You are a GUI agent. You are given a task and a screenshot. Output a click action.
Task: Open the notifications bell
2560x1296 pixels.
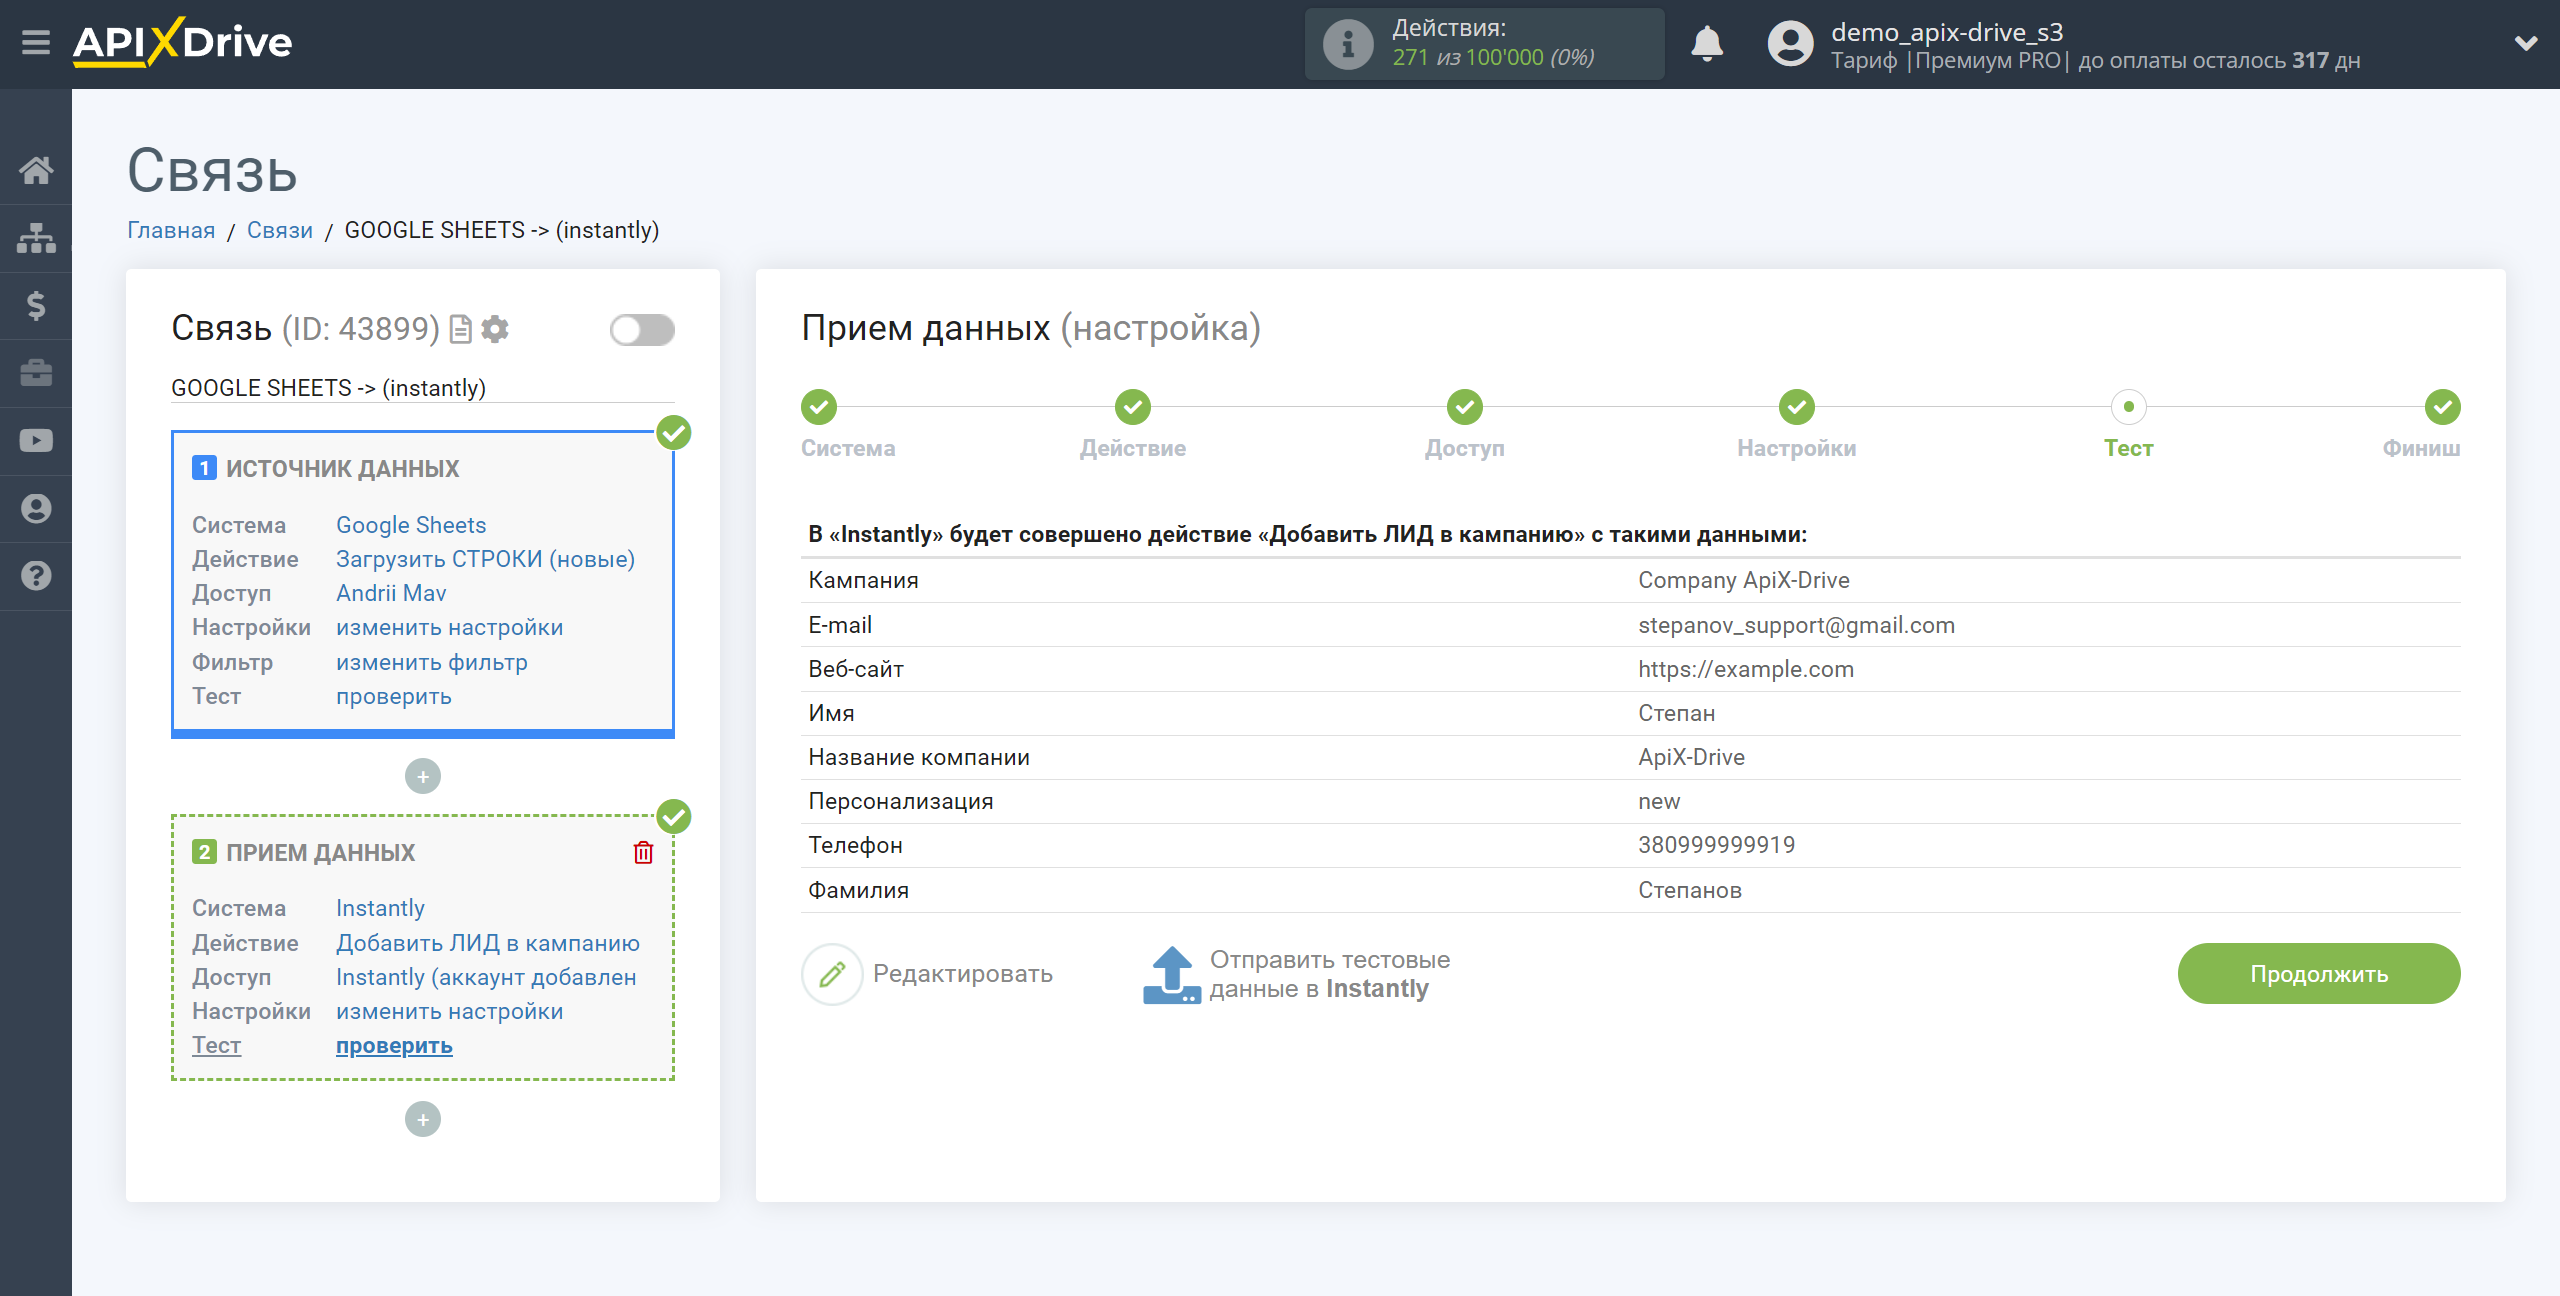click(1707, 44)
